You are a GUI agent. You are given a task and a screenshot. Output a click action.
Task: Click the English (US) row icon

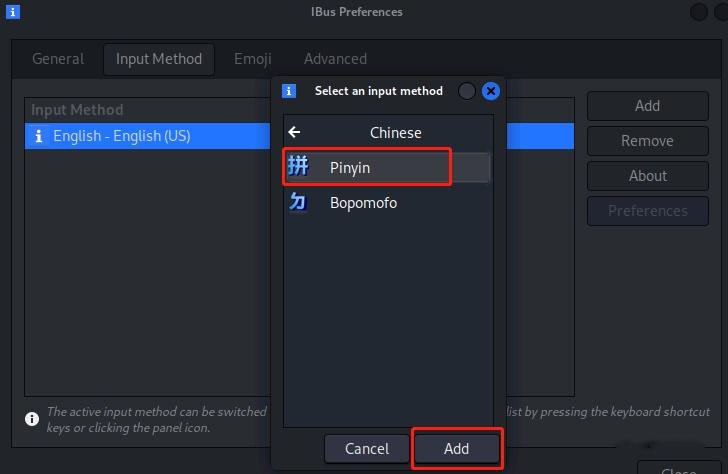(39, 136)
